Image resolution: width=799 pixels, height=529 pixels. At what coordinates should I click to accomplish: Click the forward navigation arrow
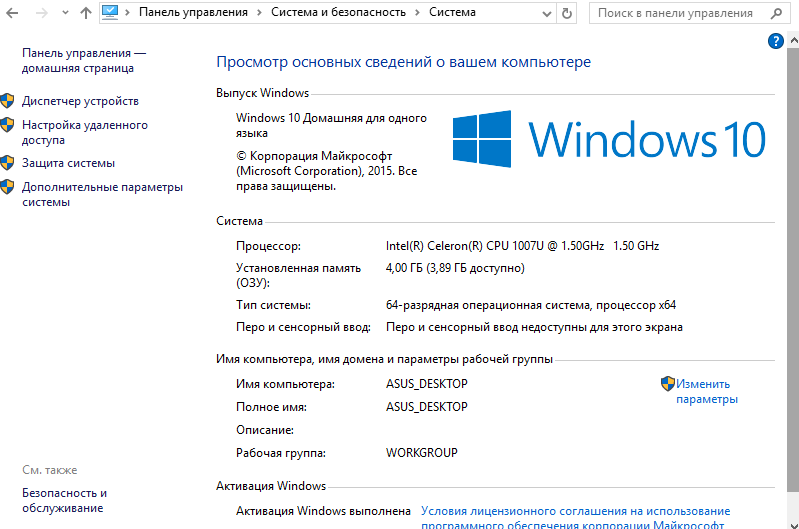pyautogui.click(x=42, y=13)
